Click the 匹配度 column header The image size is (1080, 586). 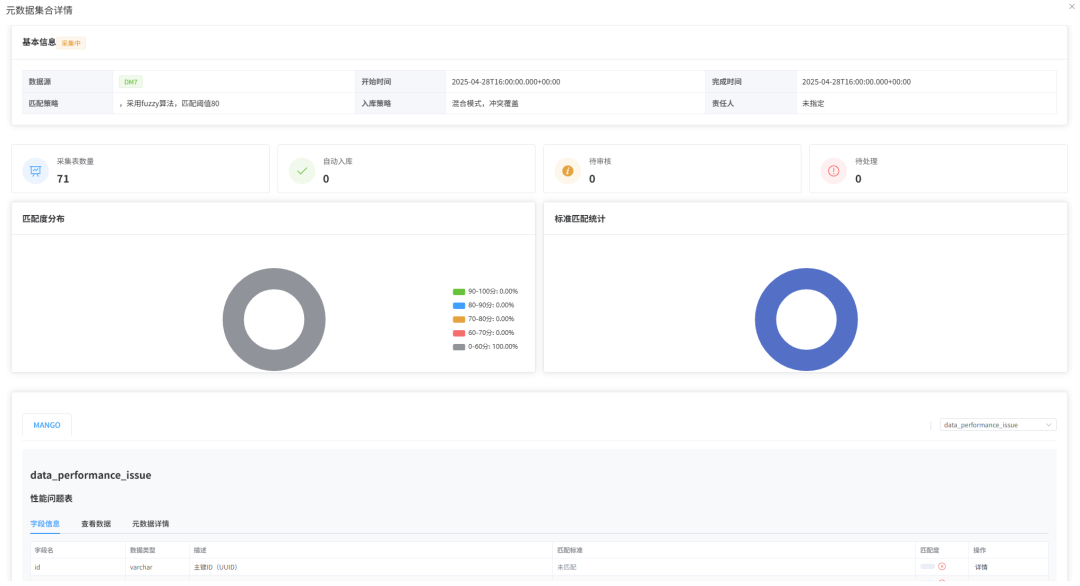coord(929,550)
